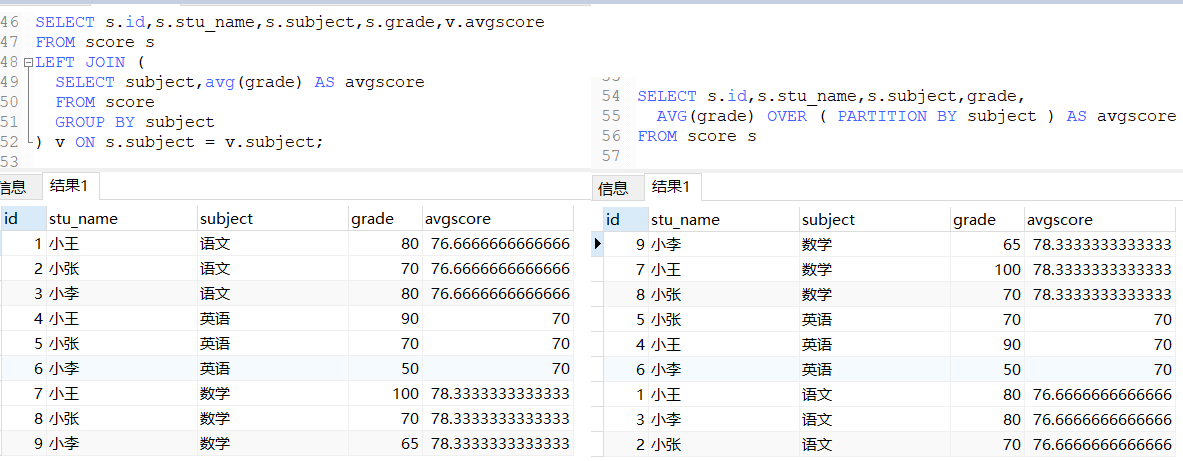Select grade 90 cell in left-grid row id 4
This screenshot has width=1183, height=461.
pos(386,318)
